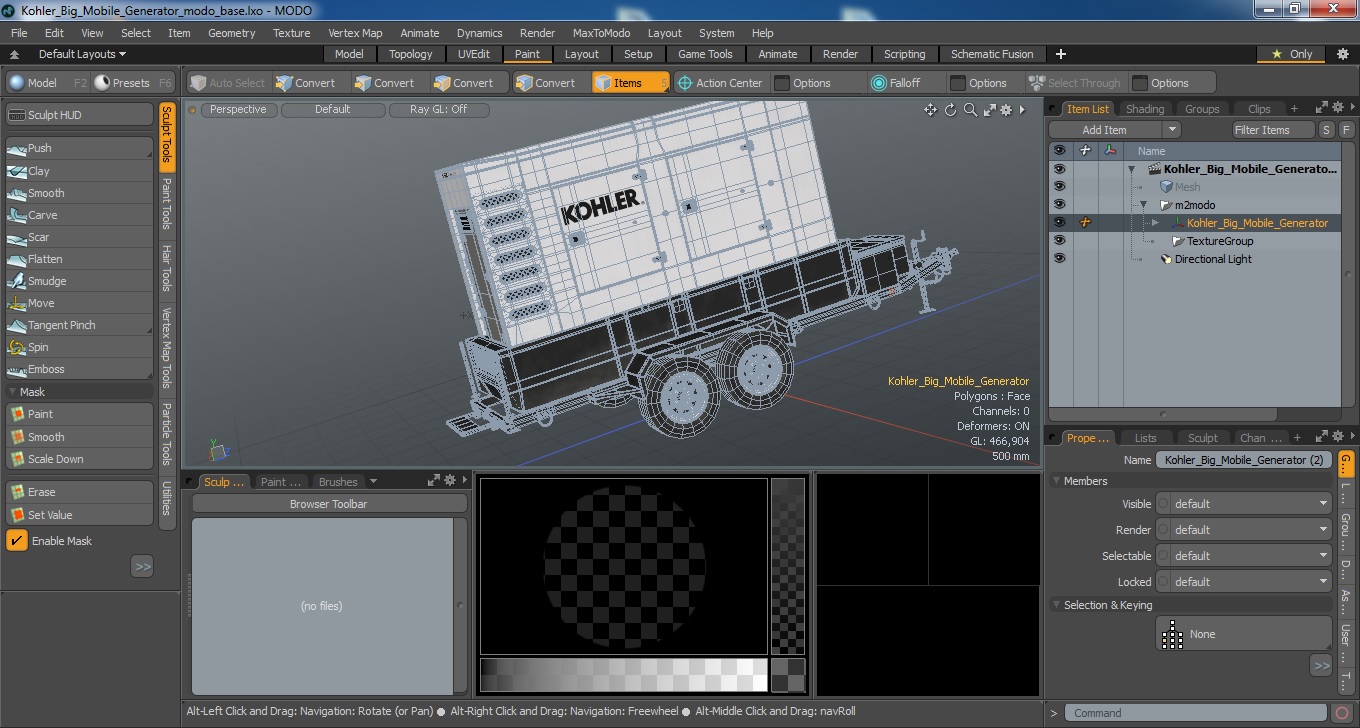Toggle visibility of Kohler_Big_Mobile_Generator scene item
Viewport: 1360px width, 728px height.
[x=1059, y=169]
